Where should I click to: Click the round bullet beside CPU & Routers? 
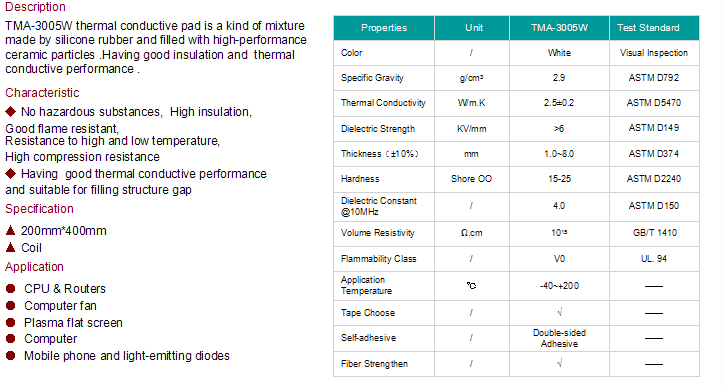tap(11, 288)
